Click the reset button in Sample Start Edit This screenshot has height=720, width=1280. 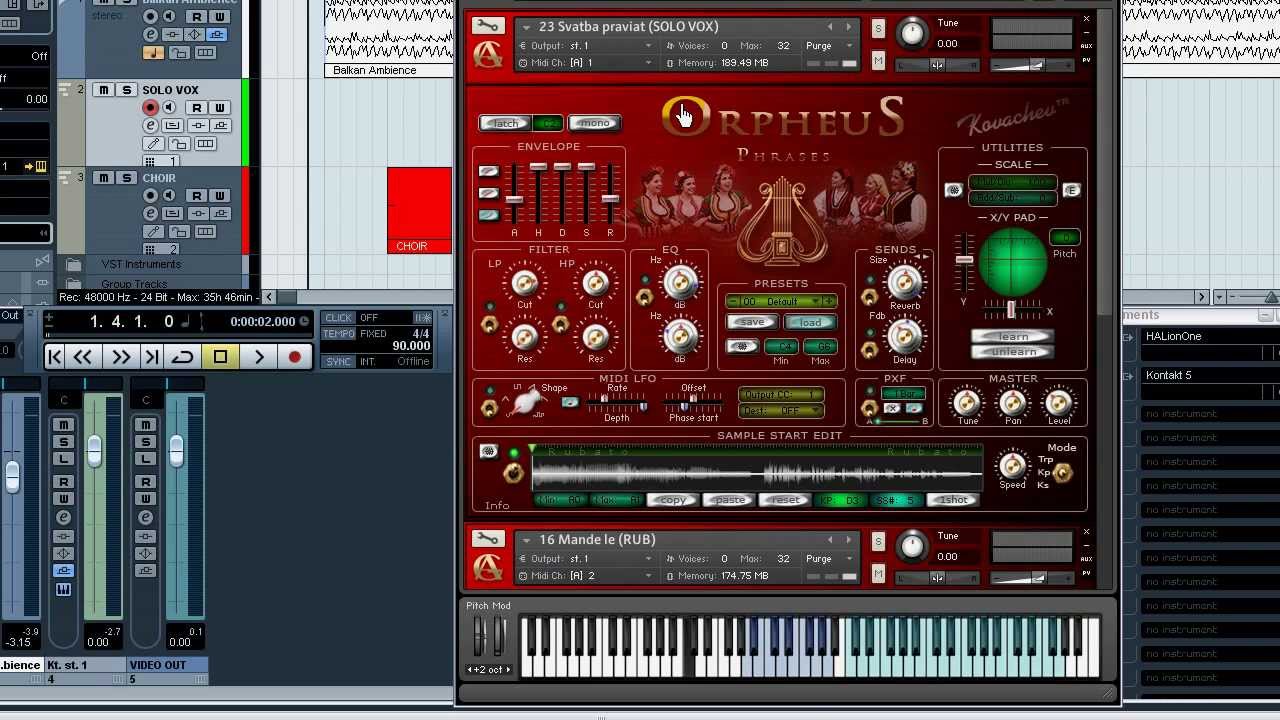point(784,500)
